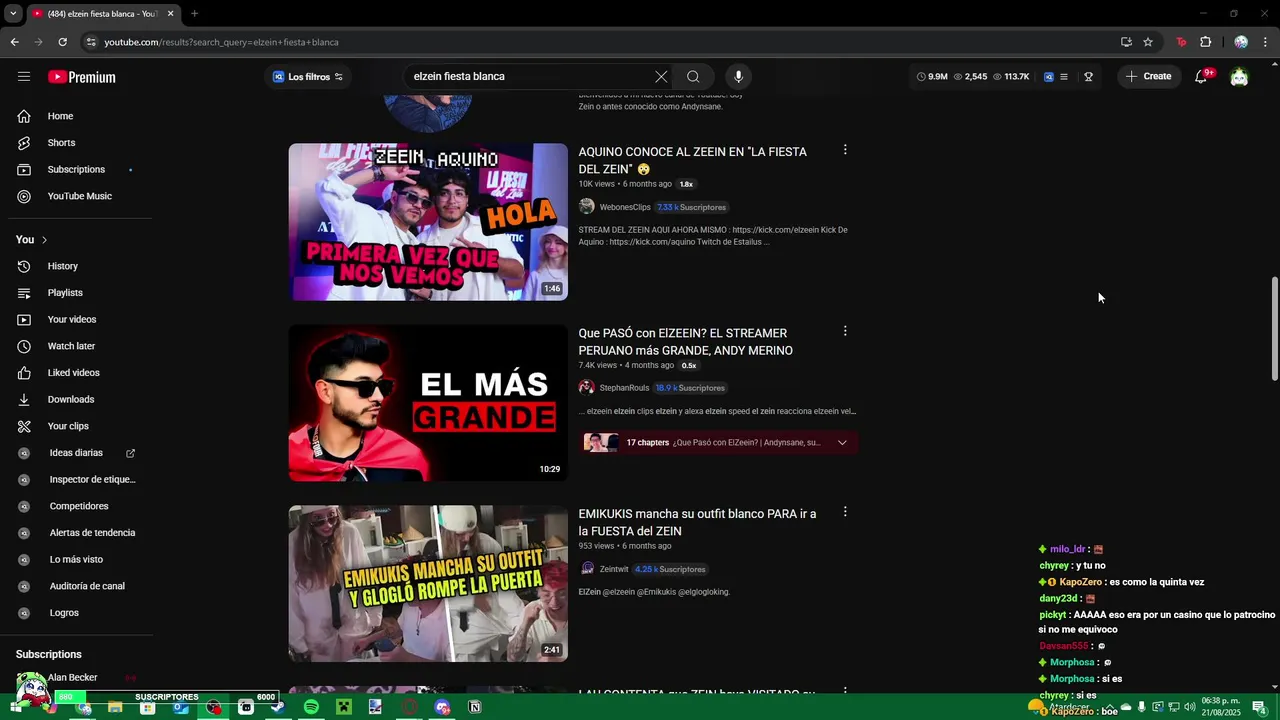Open the account avatar menu
The image size is (1280, 720).
click(1239, 77)
